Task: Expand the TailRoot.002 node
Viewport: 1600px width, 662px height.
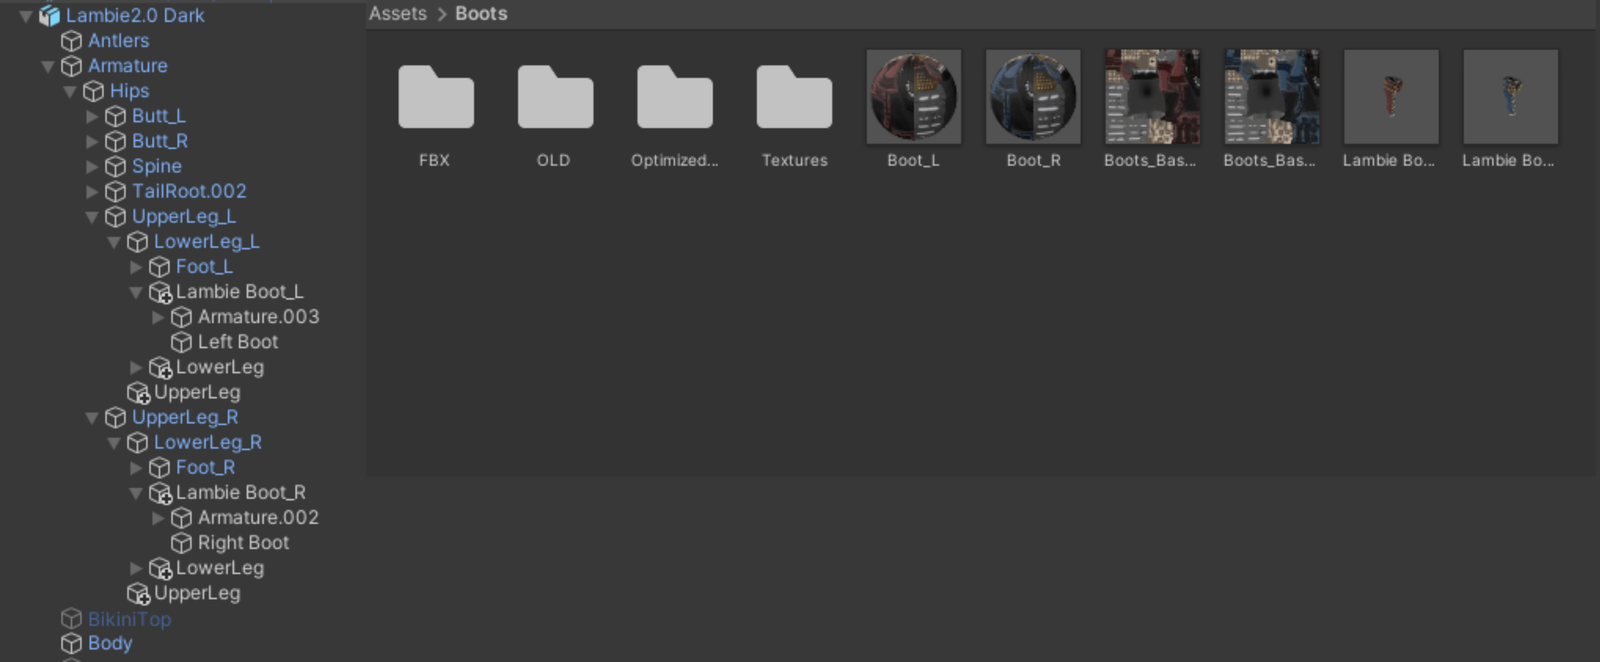Action: click(92, 191)
